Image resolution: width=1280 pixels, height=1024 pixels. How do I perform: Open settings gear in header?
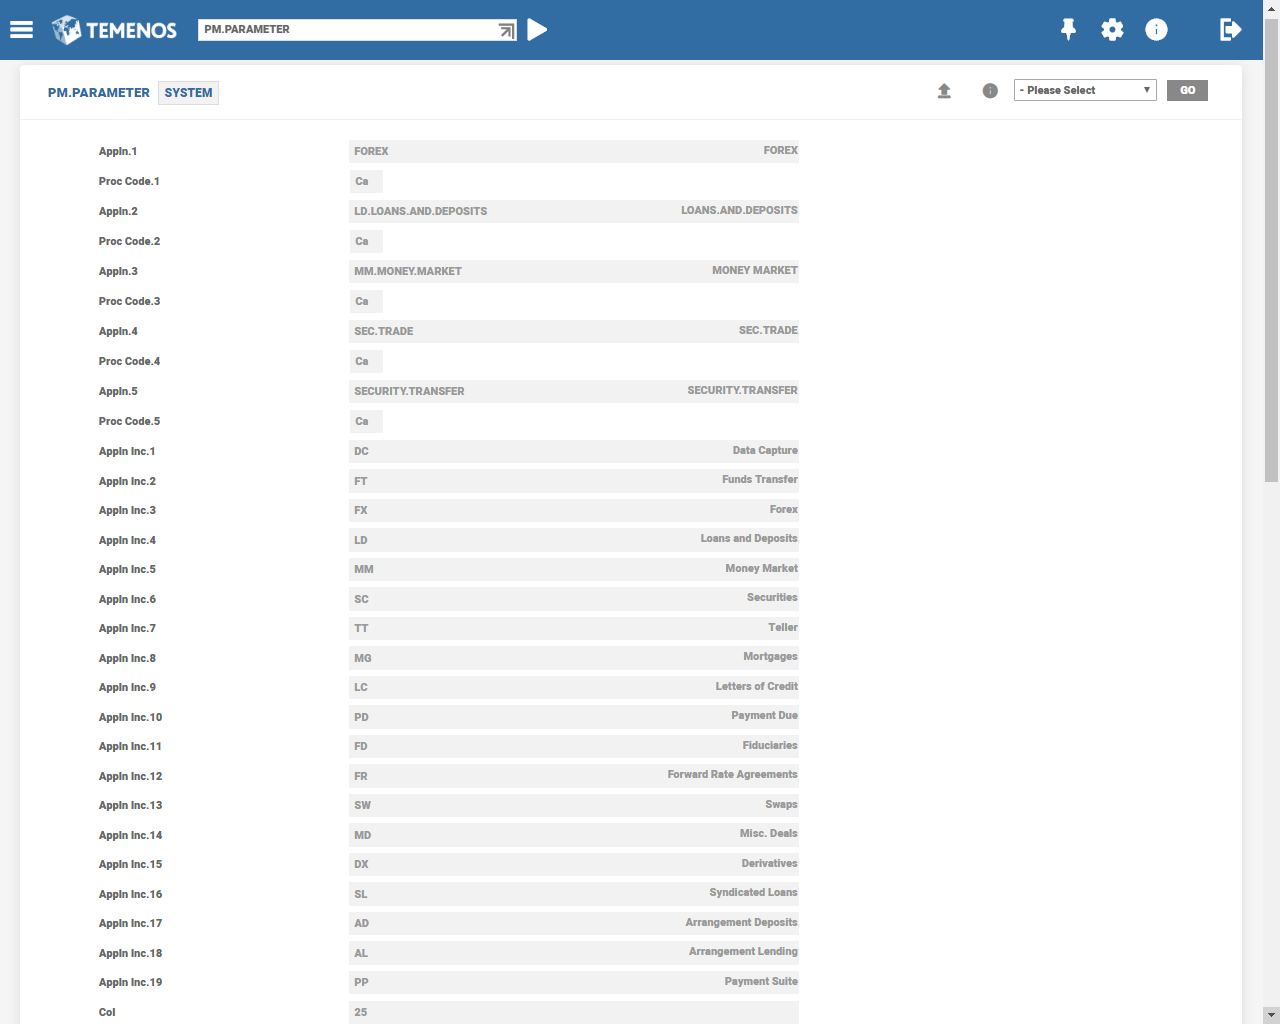1112,30
